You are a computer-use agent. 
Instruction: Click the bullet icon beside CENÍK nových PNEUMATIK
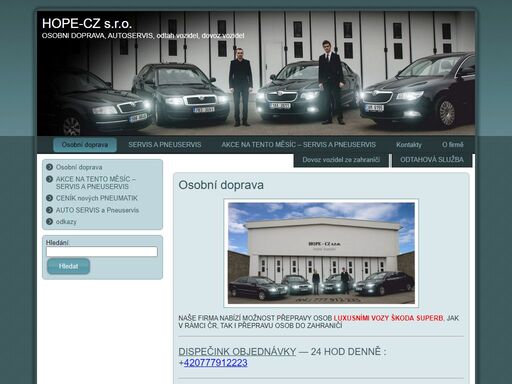tap(50, 198)
